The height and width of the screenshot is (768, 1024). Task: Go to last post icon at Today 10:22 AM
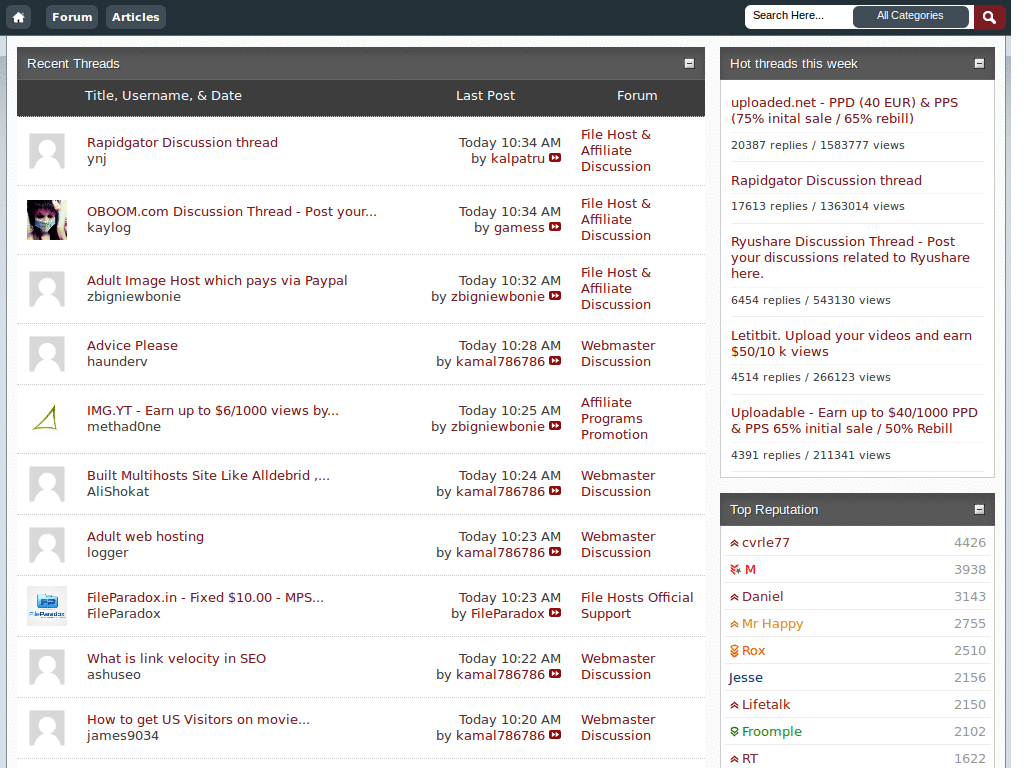tap(555, 675)
